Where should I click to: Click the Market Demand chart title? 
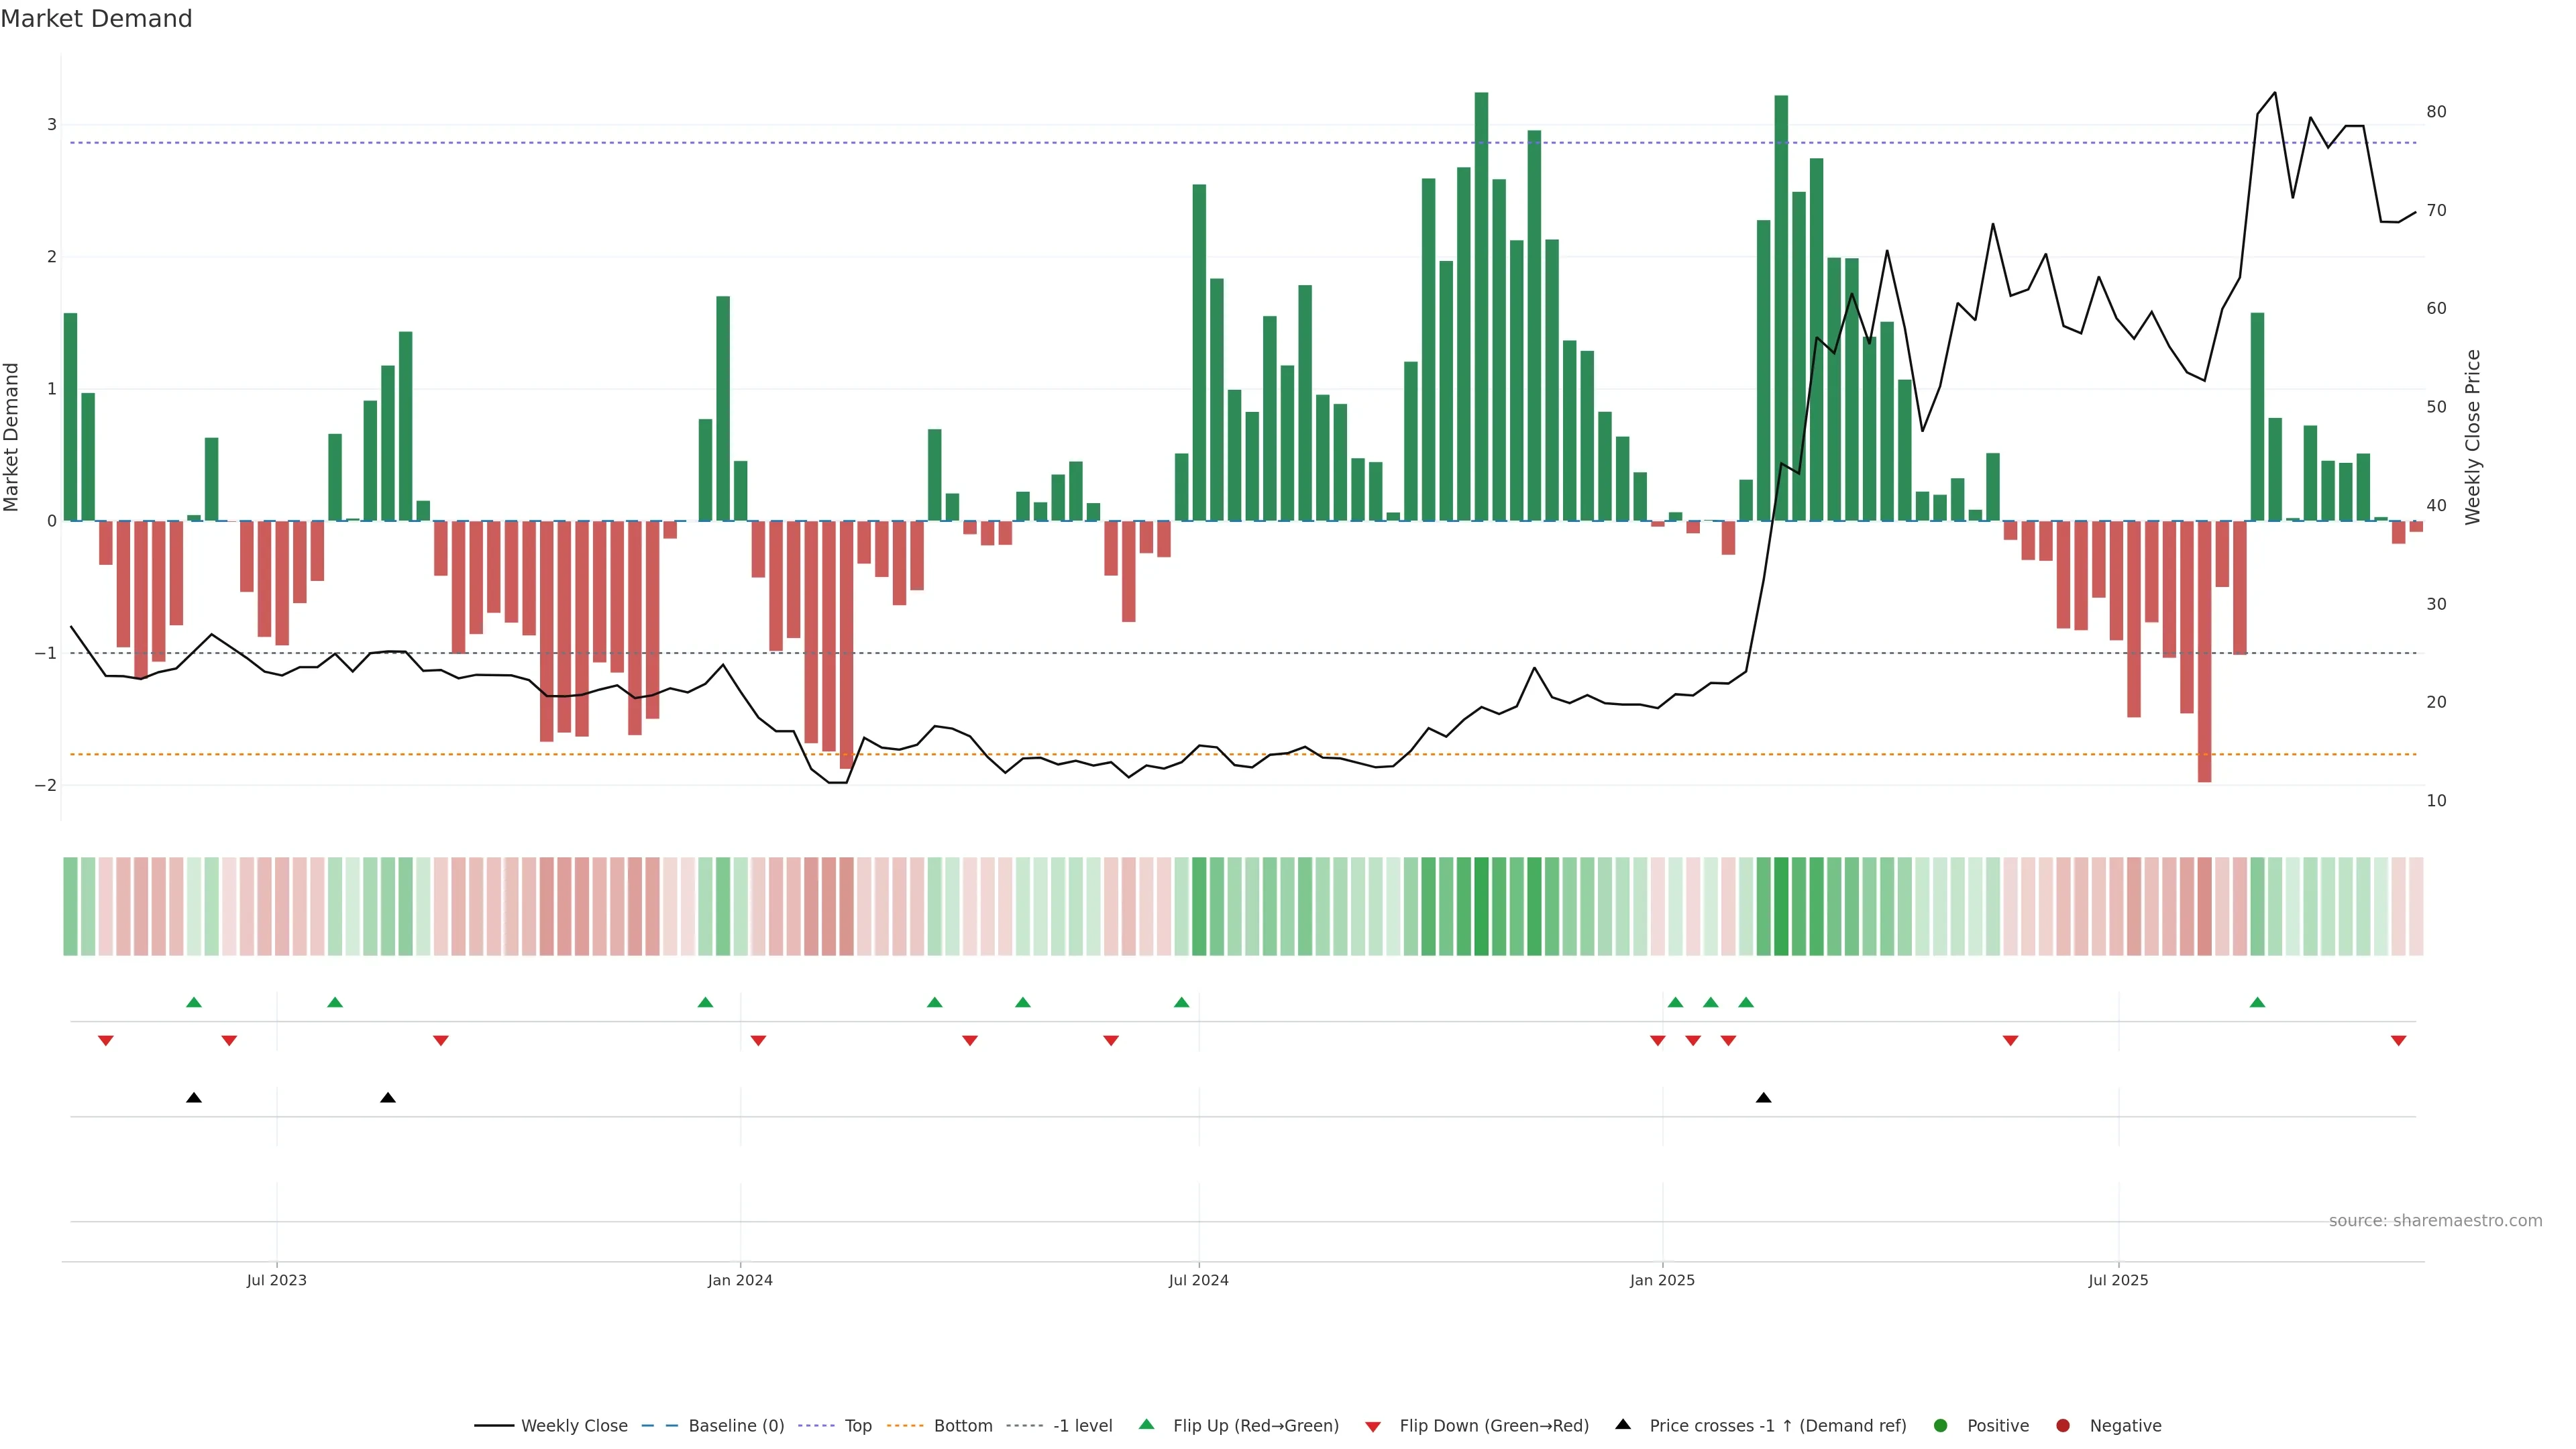96,19
